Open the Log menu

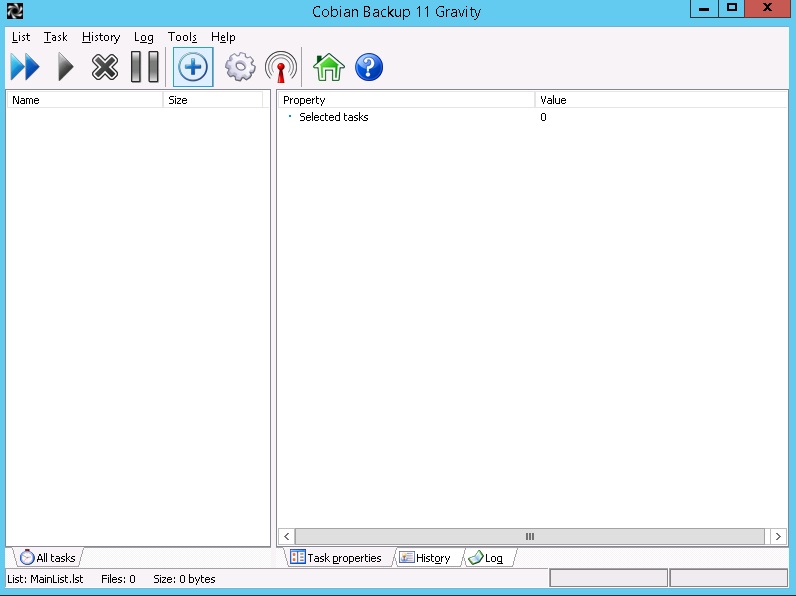(144, 37)
